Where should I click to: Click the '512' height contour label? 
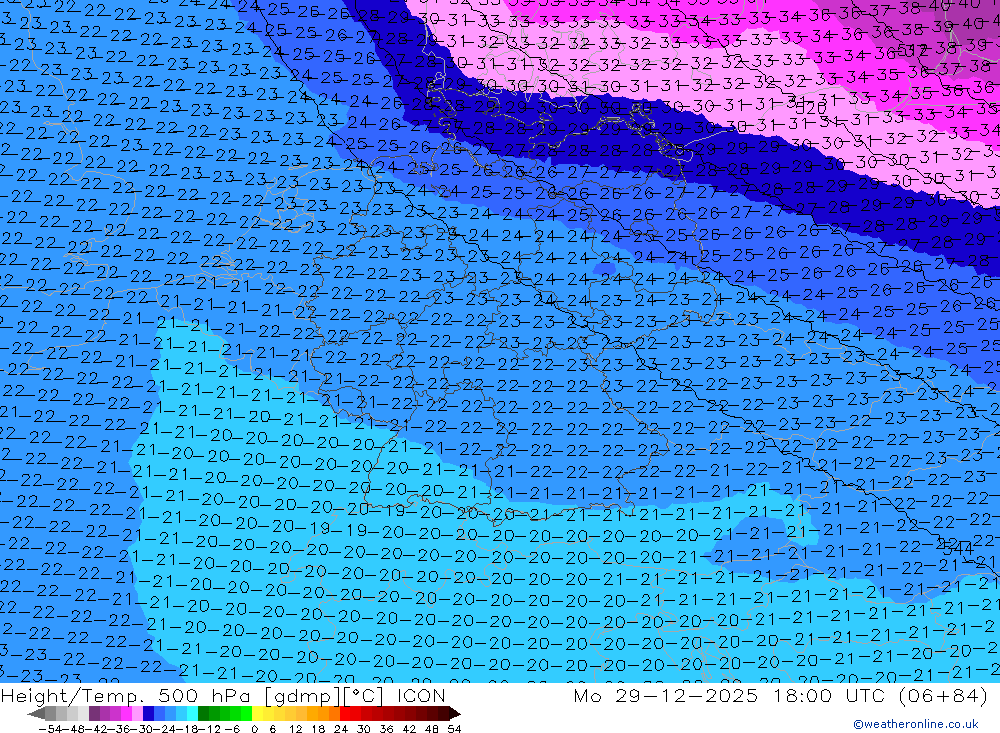click(x=913, y=48)
